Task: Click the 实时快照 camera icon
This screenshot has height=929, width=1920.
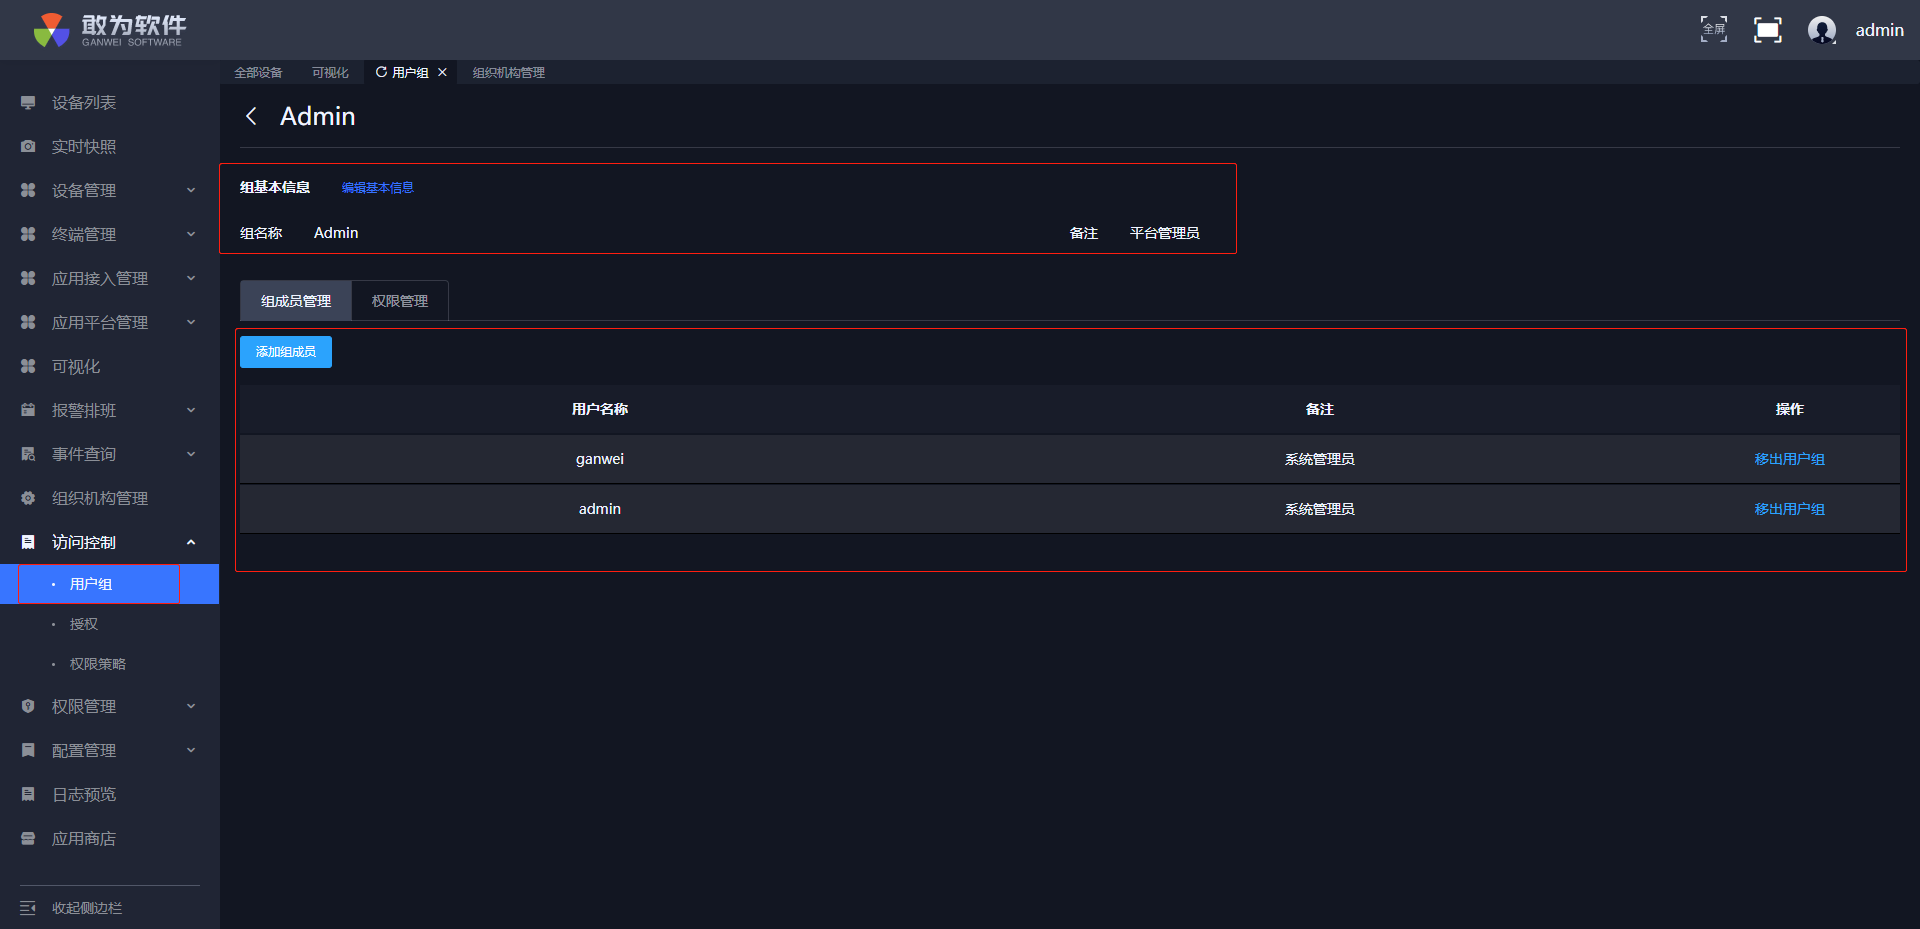Action: point(28,147)
